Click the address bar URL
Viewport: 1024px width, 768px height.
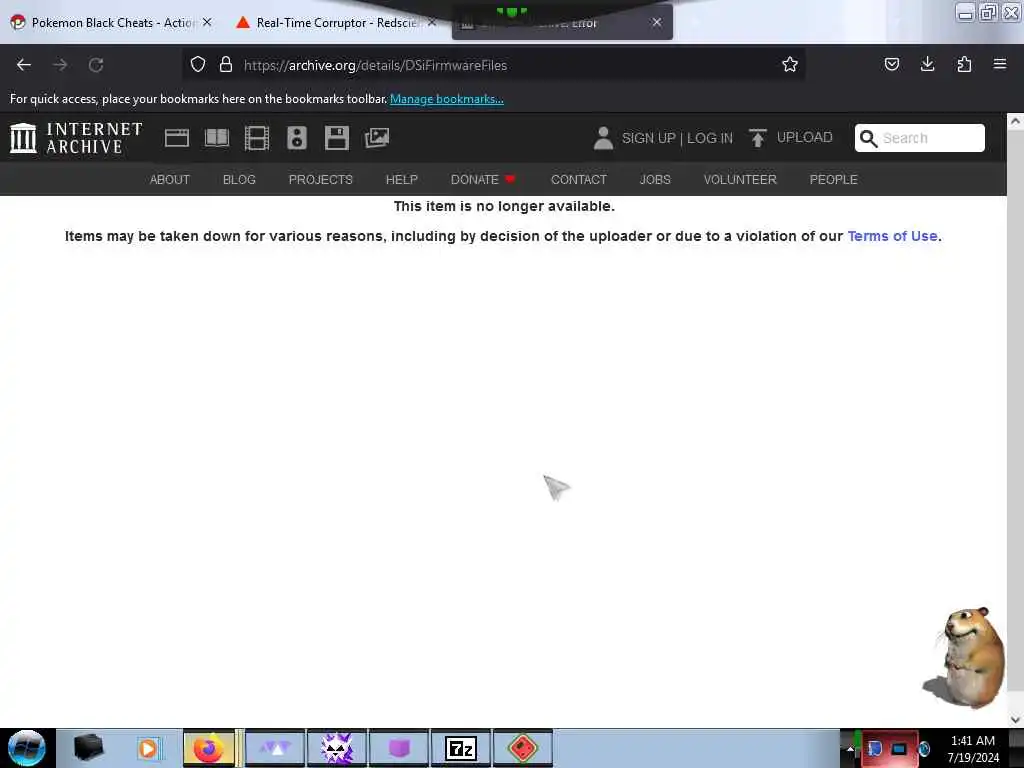[375, 65]
